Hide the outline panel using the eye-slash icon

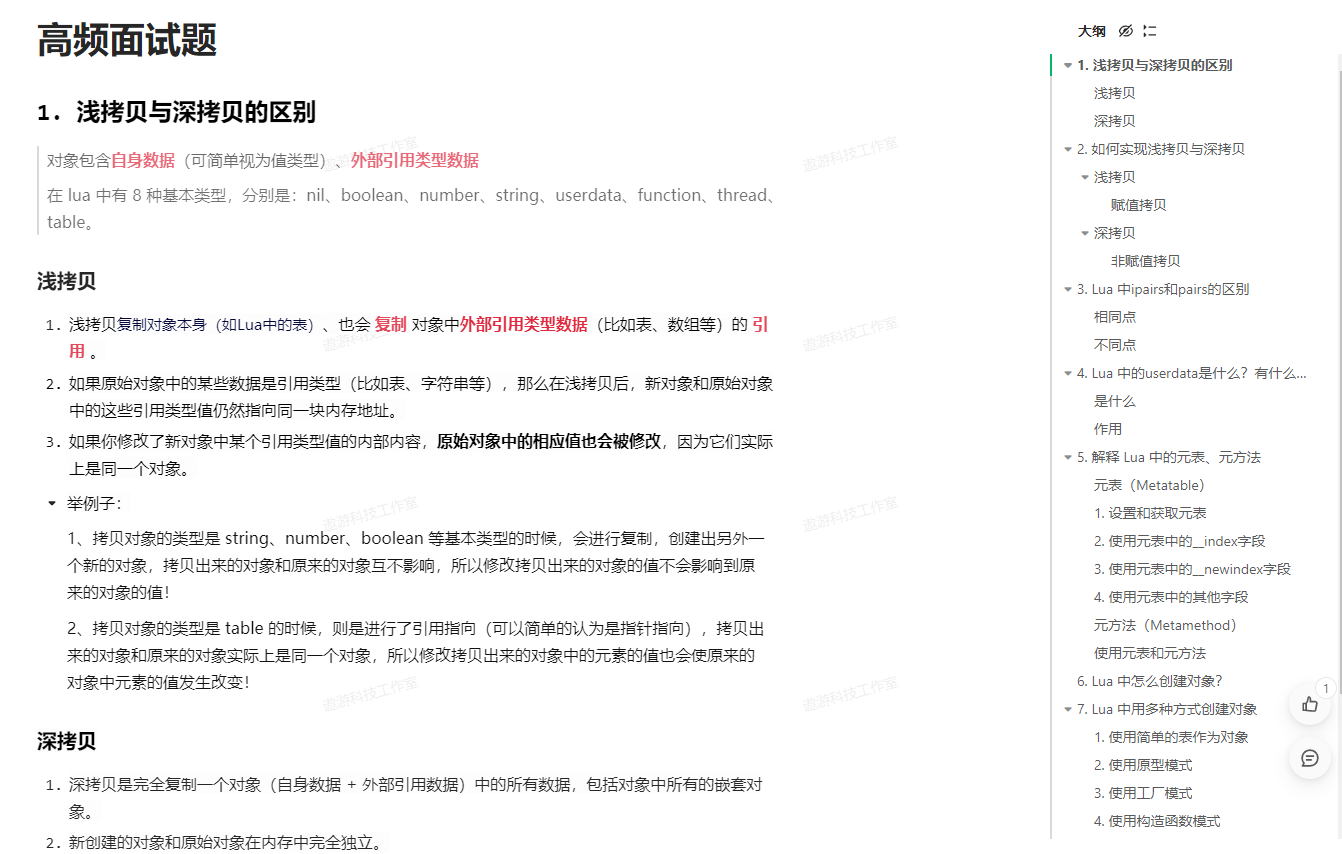(1125, 31)
